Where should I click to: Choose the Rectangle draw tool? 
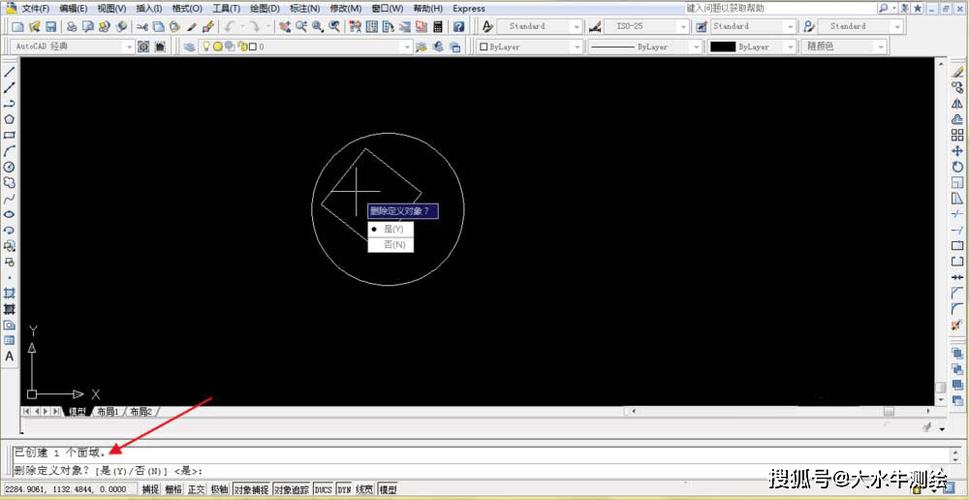[9, 135]
